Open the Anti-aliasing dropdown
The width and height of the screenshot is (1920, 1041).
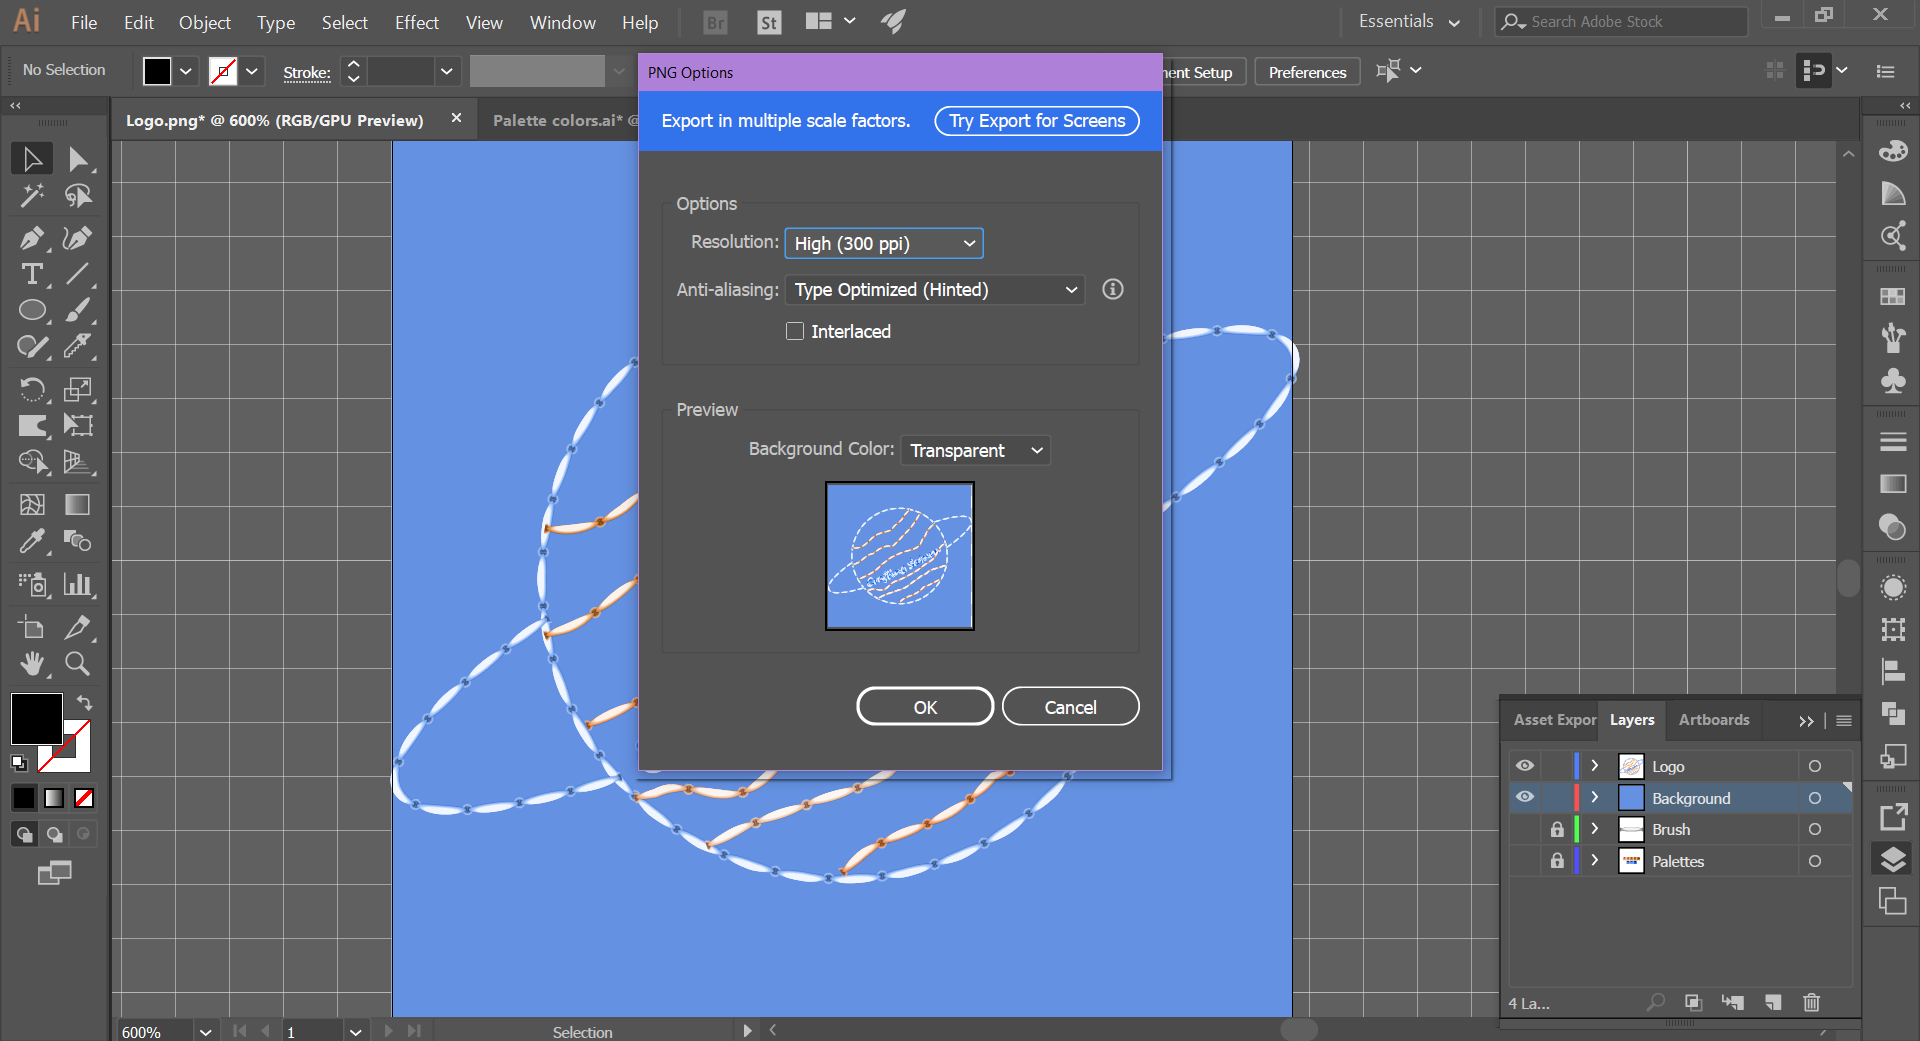[x=935, y=289]
